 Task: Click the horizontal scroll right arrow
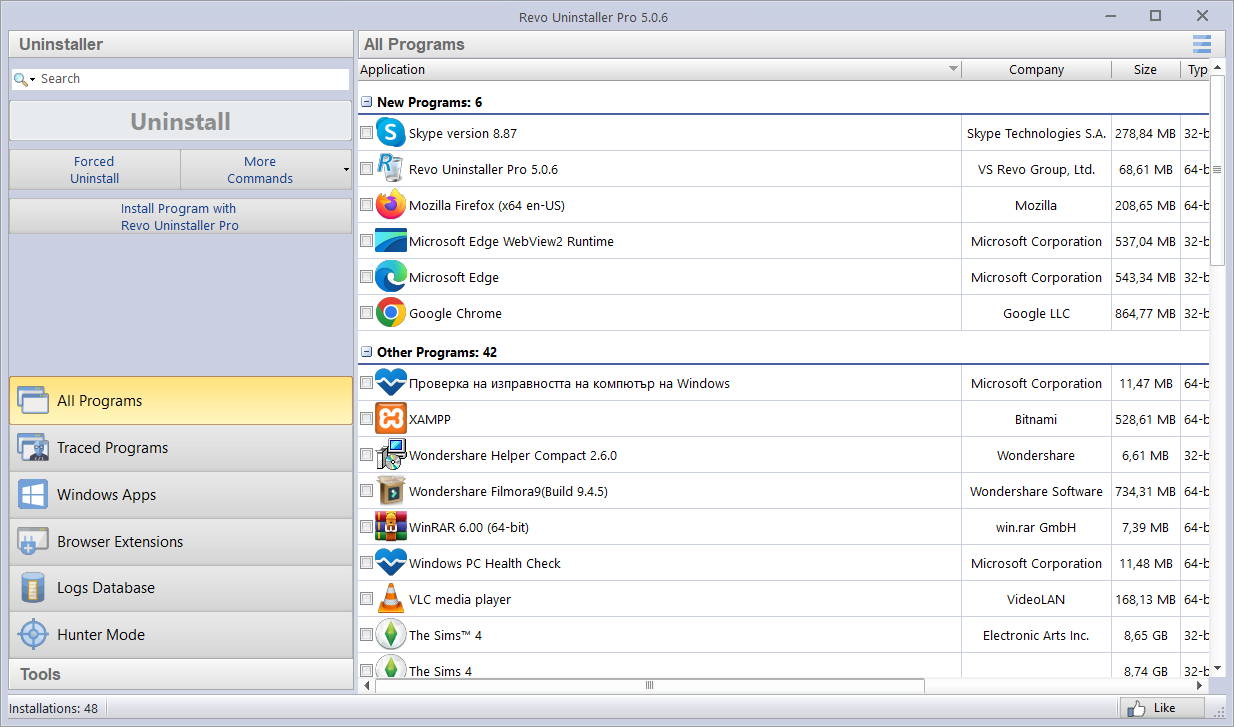[x=1201, y=685]
